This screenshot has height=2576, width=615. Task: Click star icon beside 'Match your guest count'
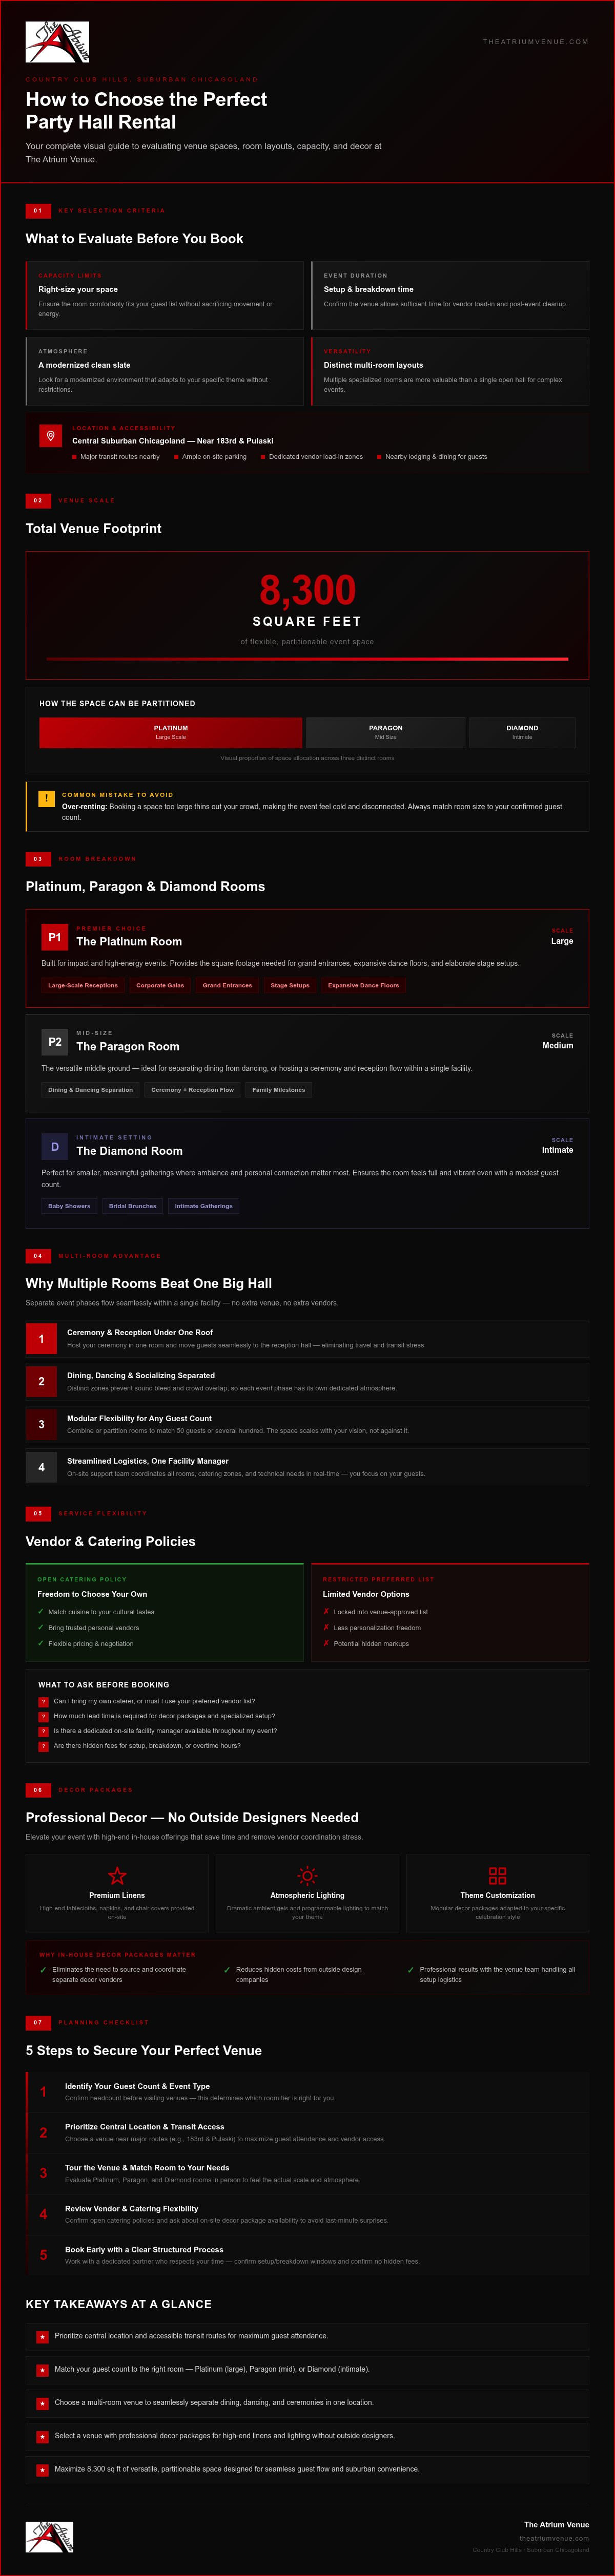(x=43, y=2371)
